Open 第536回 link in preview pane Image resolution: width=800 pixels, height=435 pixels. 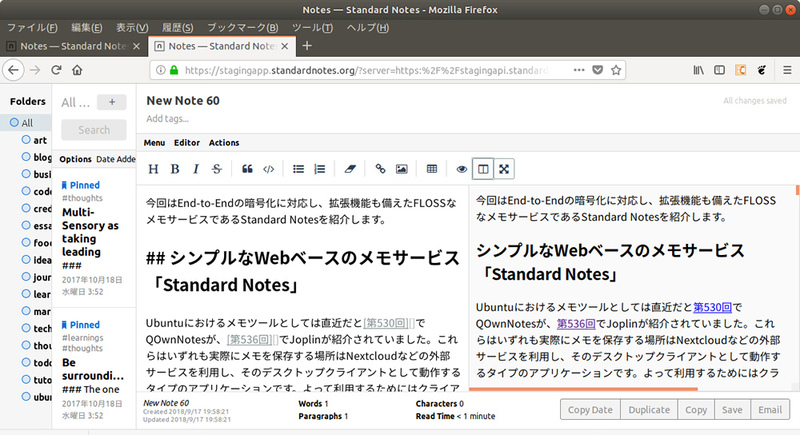pyautogui.click(x=576, y=323)
